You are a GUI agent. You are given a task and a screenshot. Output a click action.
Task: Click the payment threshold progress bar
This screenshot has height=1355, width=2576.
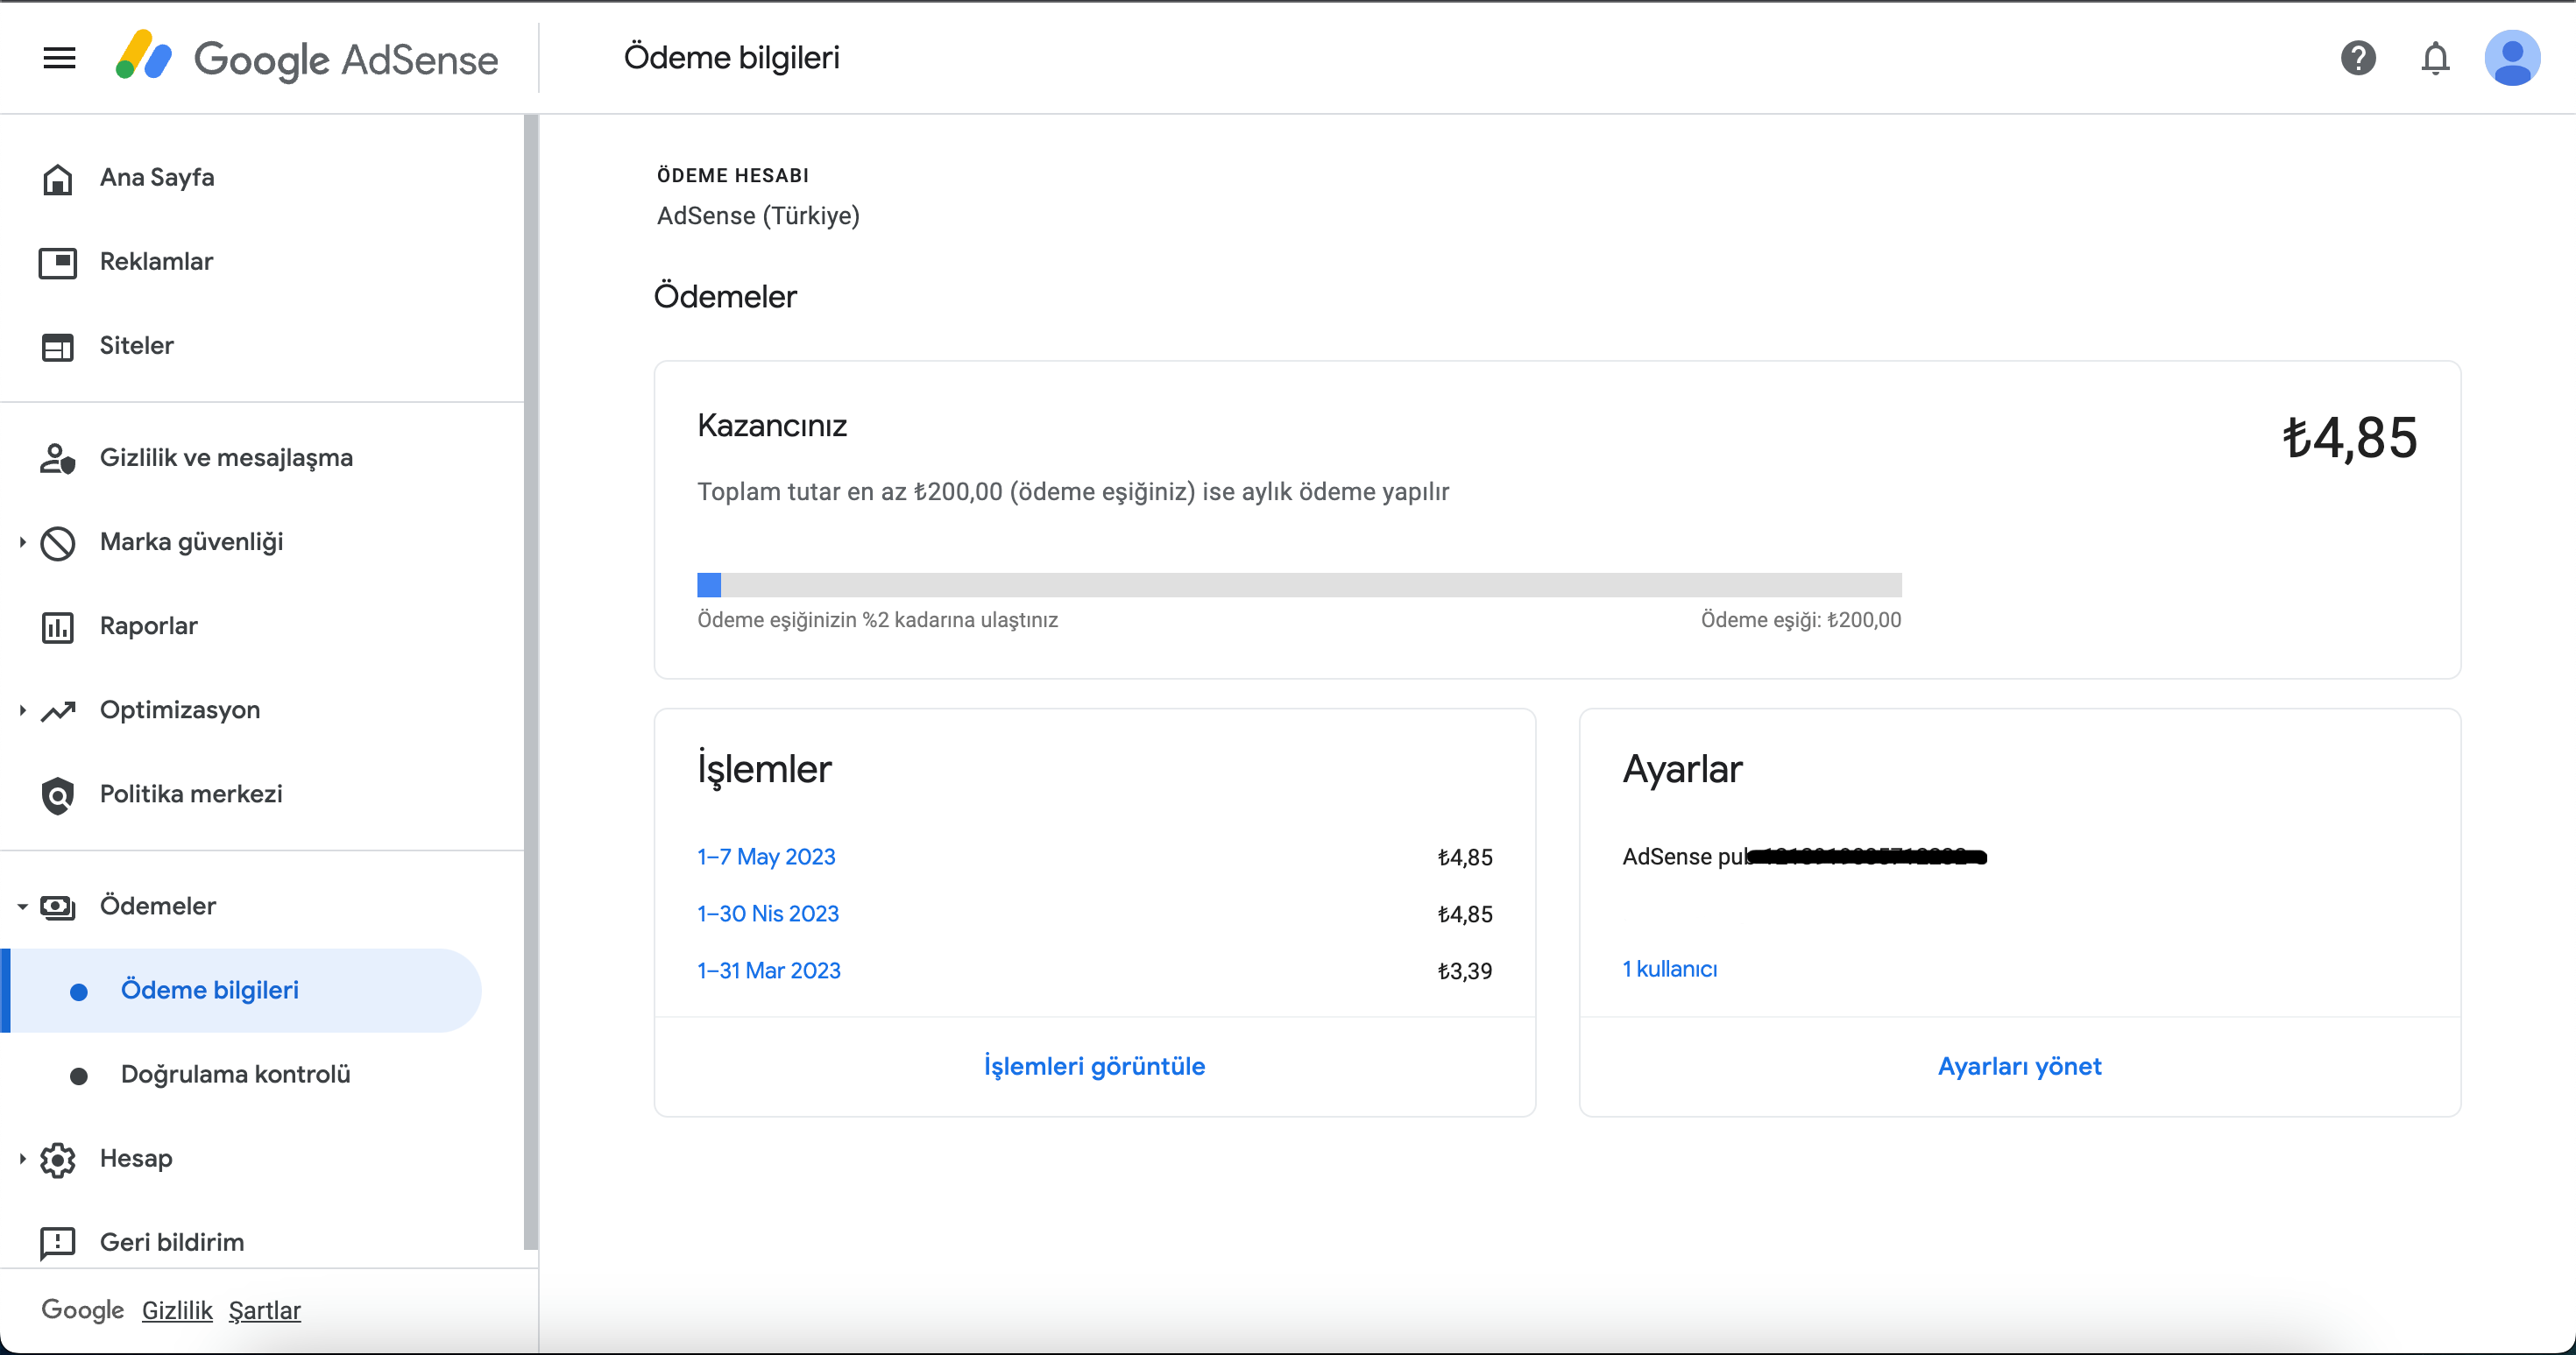(x=1299, y=585)
